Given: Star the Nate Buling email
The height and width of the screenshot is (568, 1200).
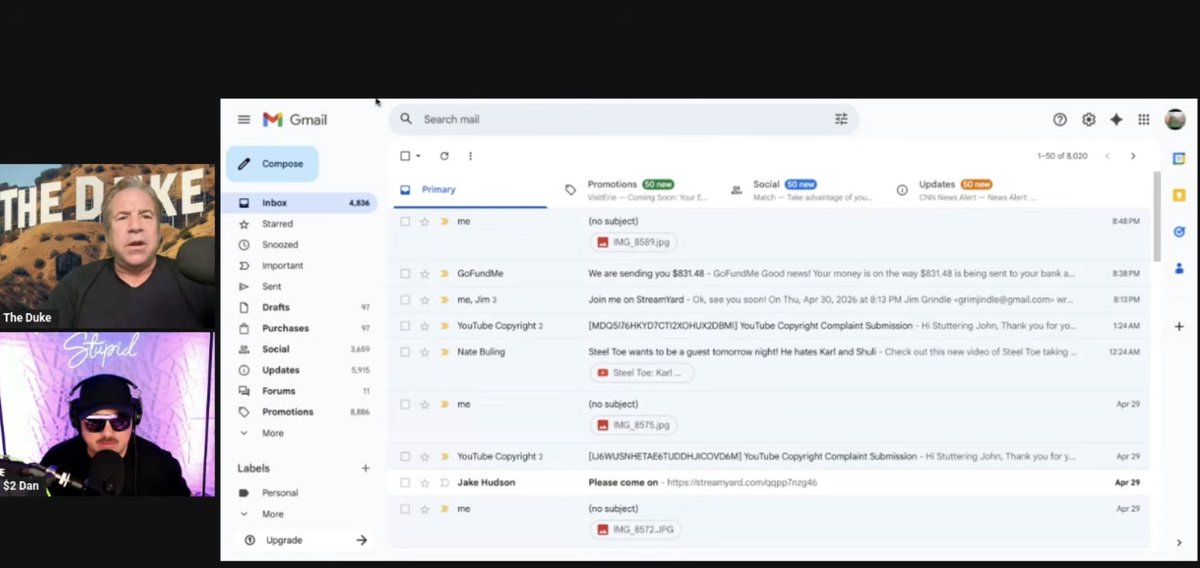Looking at the screenshot, I should tap(425, 352).
